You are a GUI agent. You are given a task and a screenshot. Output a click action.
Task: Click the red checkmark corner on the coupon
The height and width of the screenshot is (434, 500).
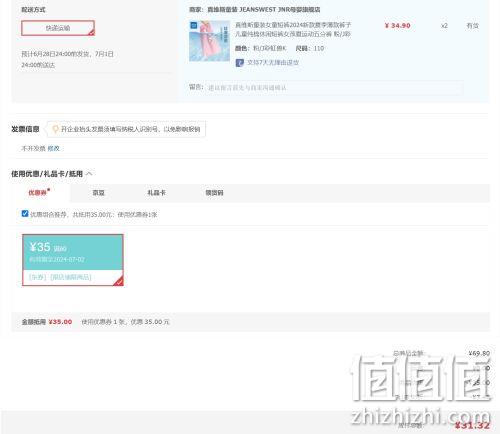[x=119, y=282]
